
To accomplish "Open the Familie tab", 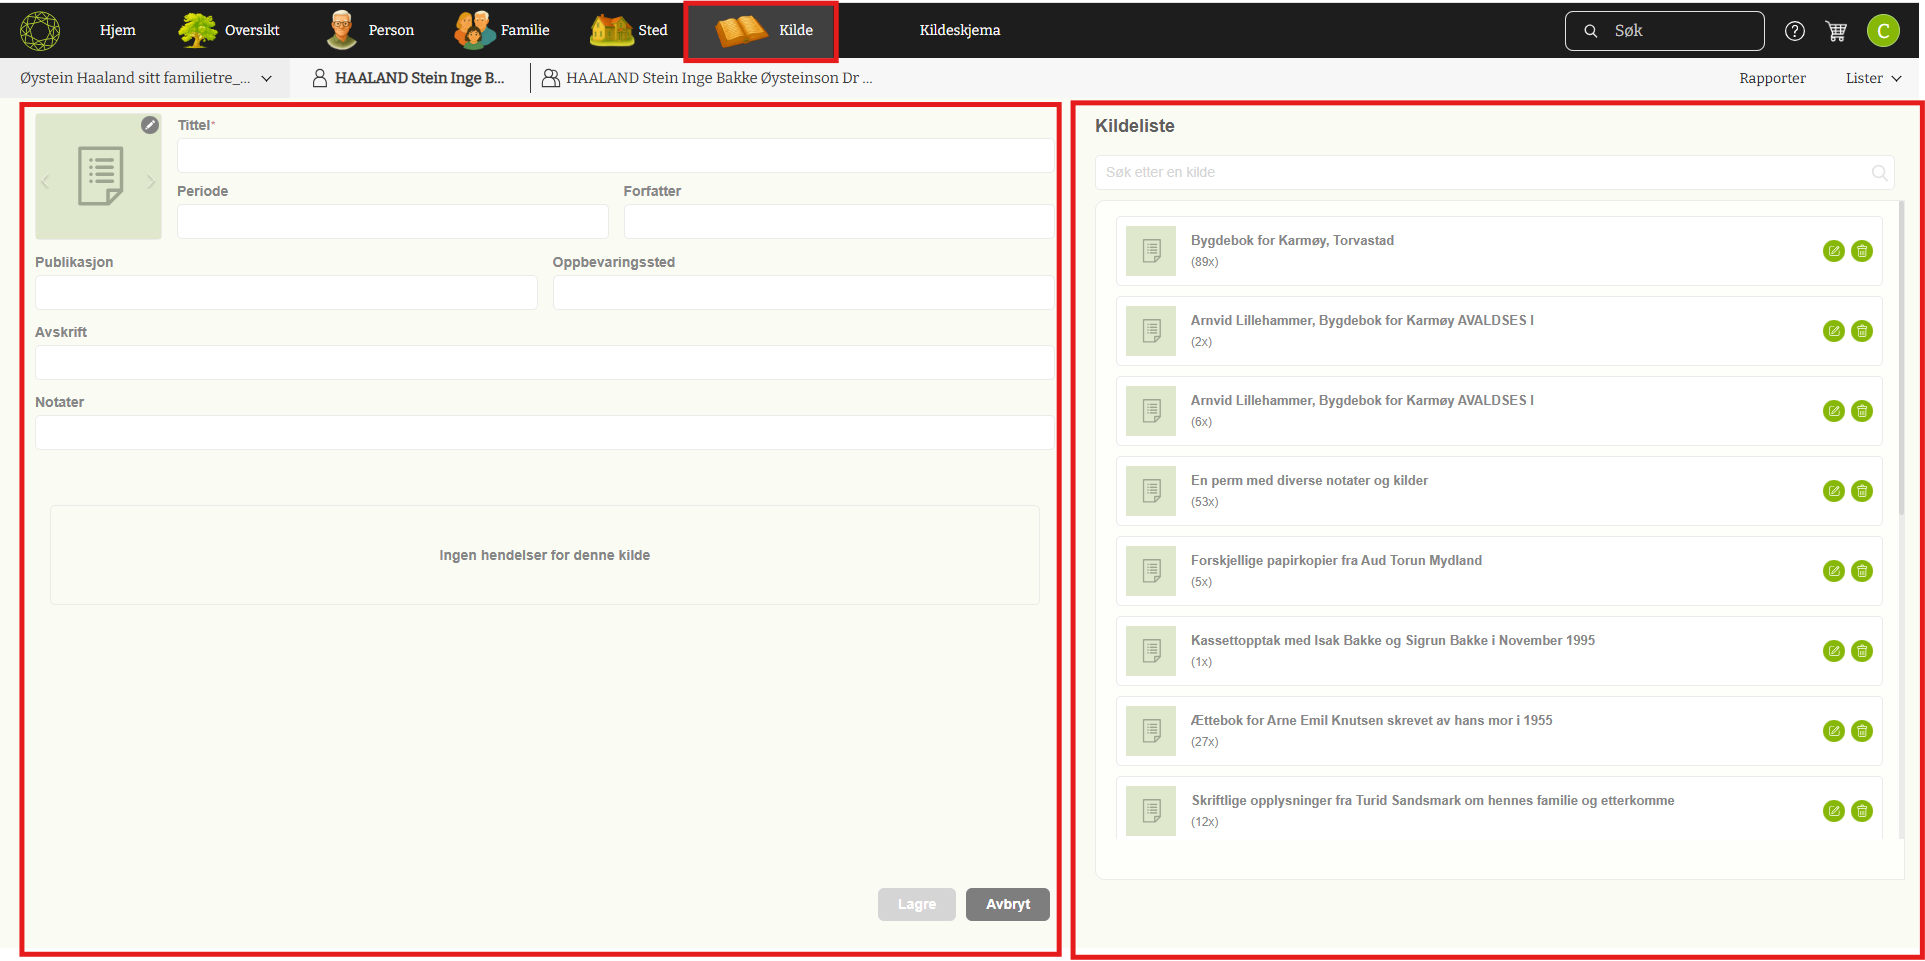I will 503,31.
